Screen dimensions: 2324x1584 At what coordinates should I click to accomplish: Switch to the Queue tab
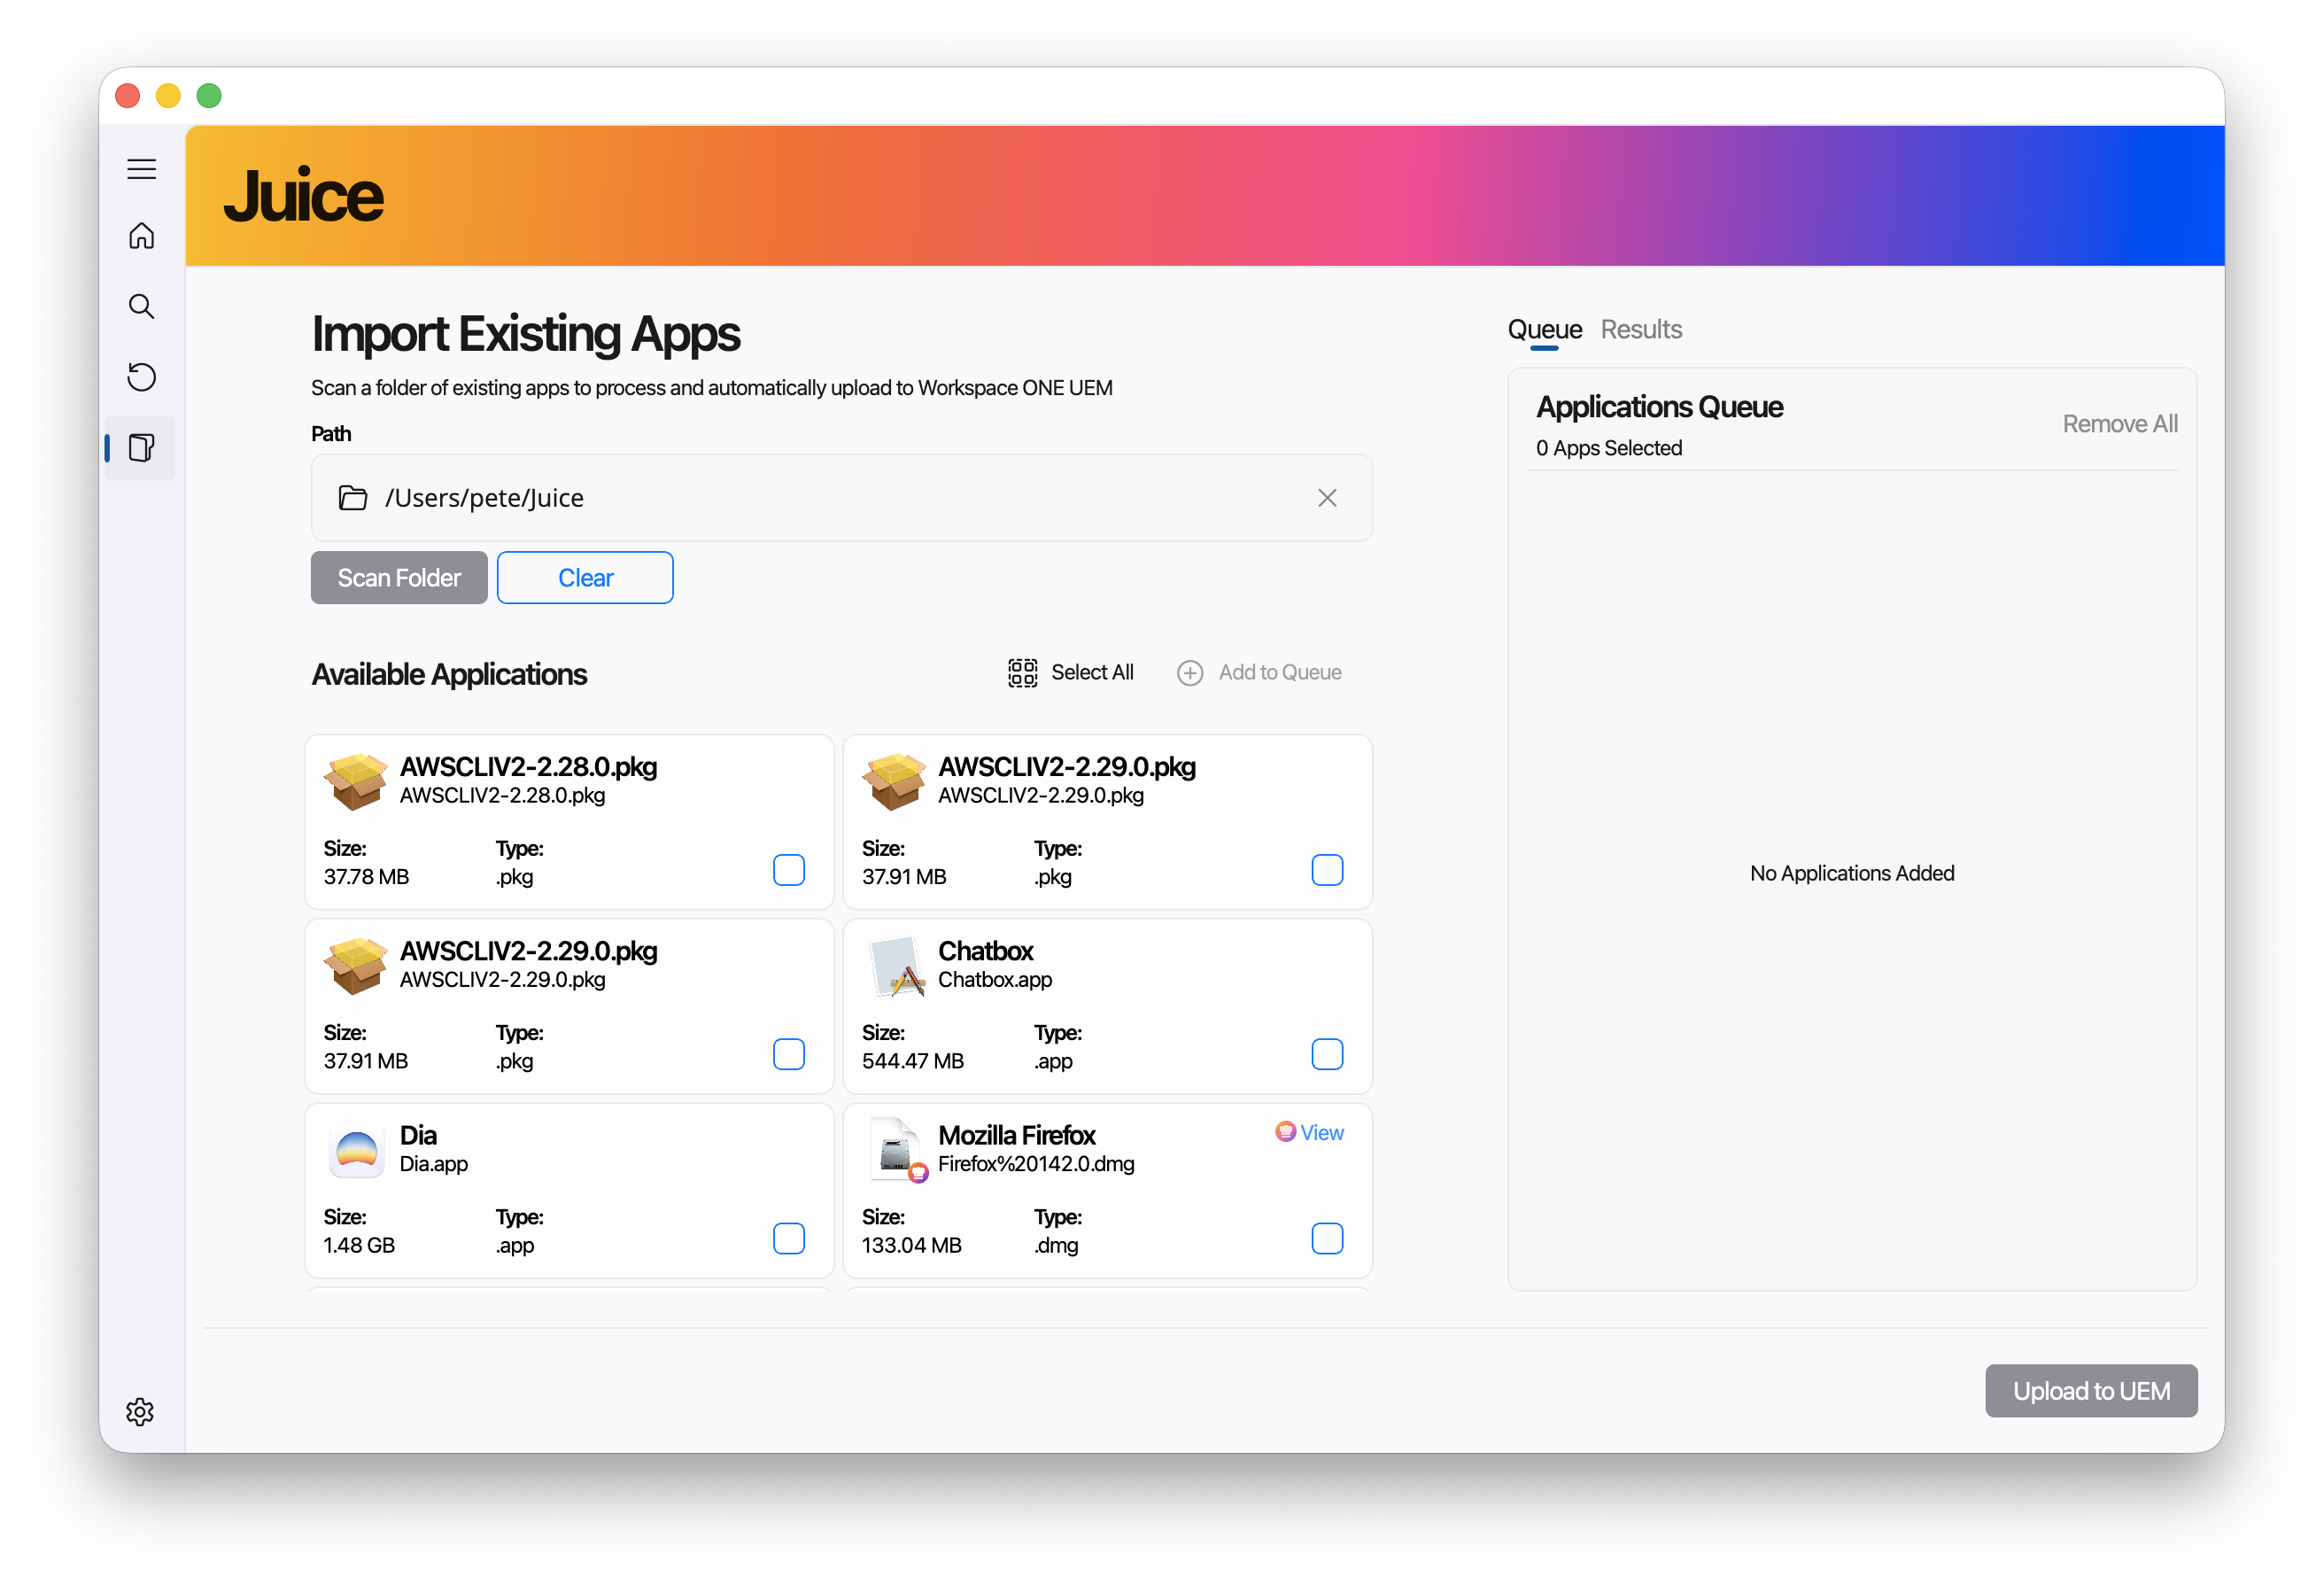[1543, 330]
